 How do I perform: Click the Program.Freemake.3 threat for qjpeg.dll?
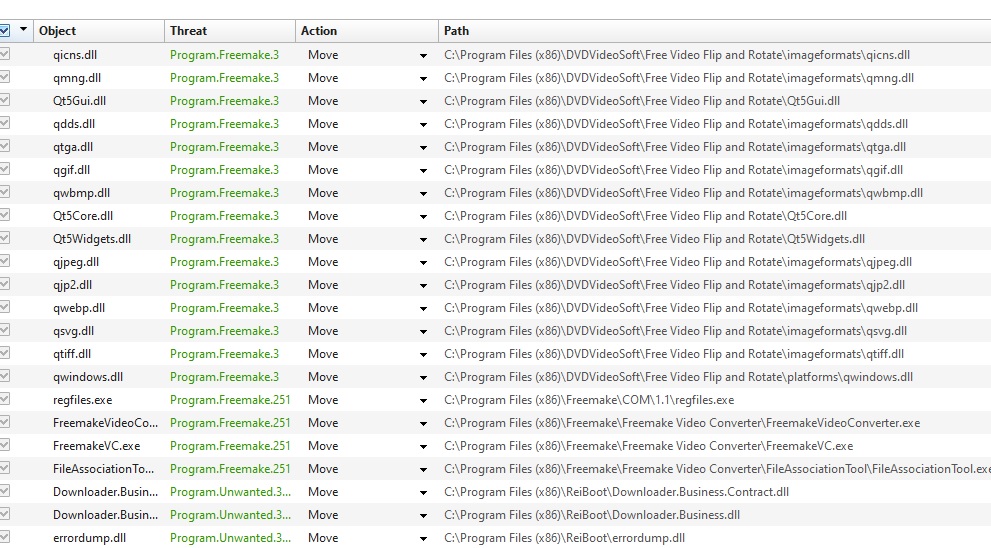point(224,262)
